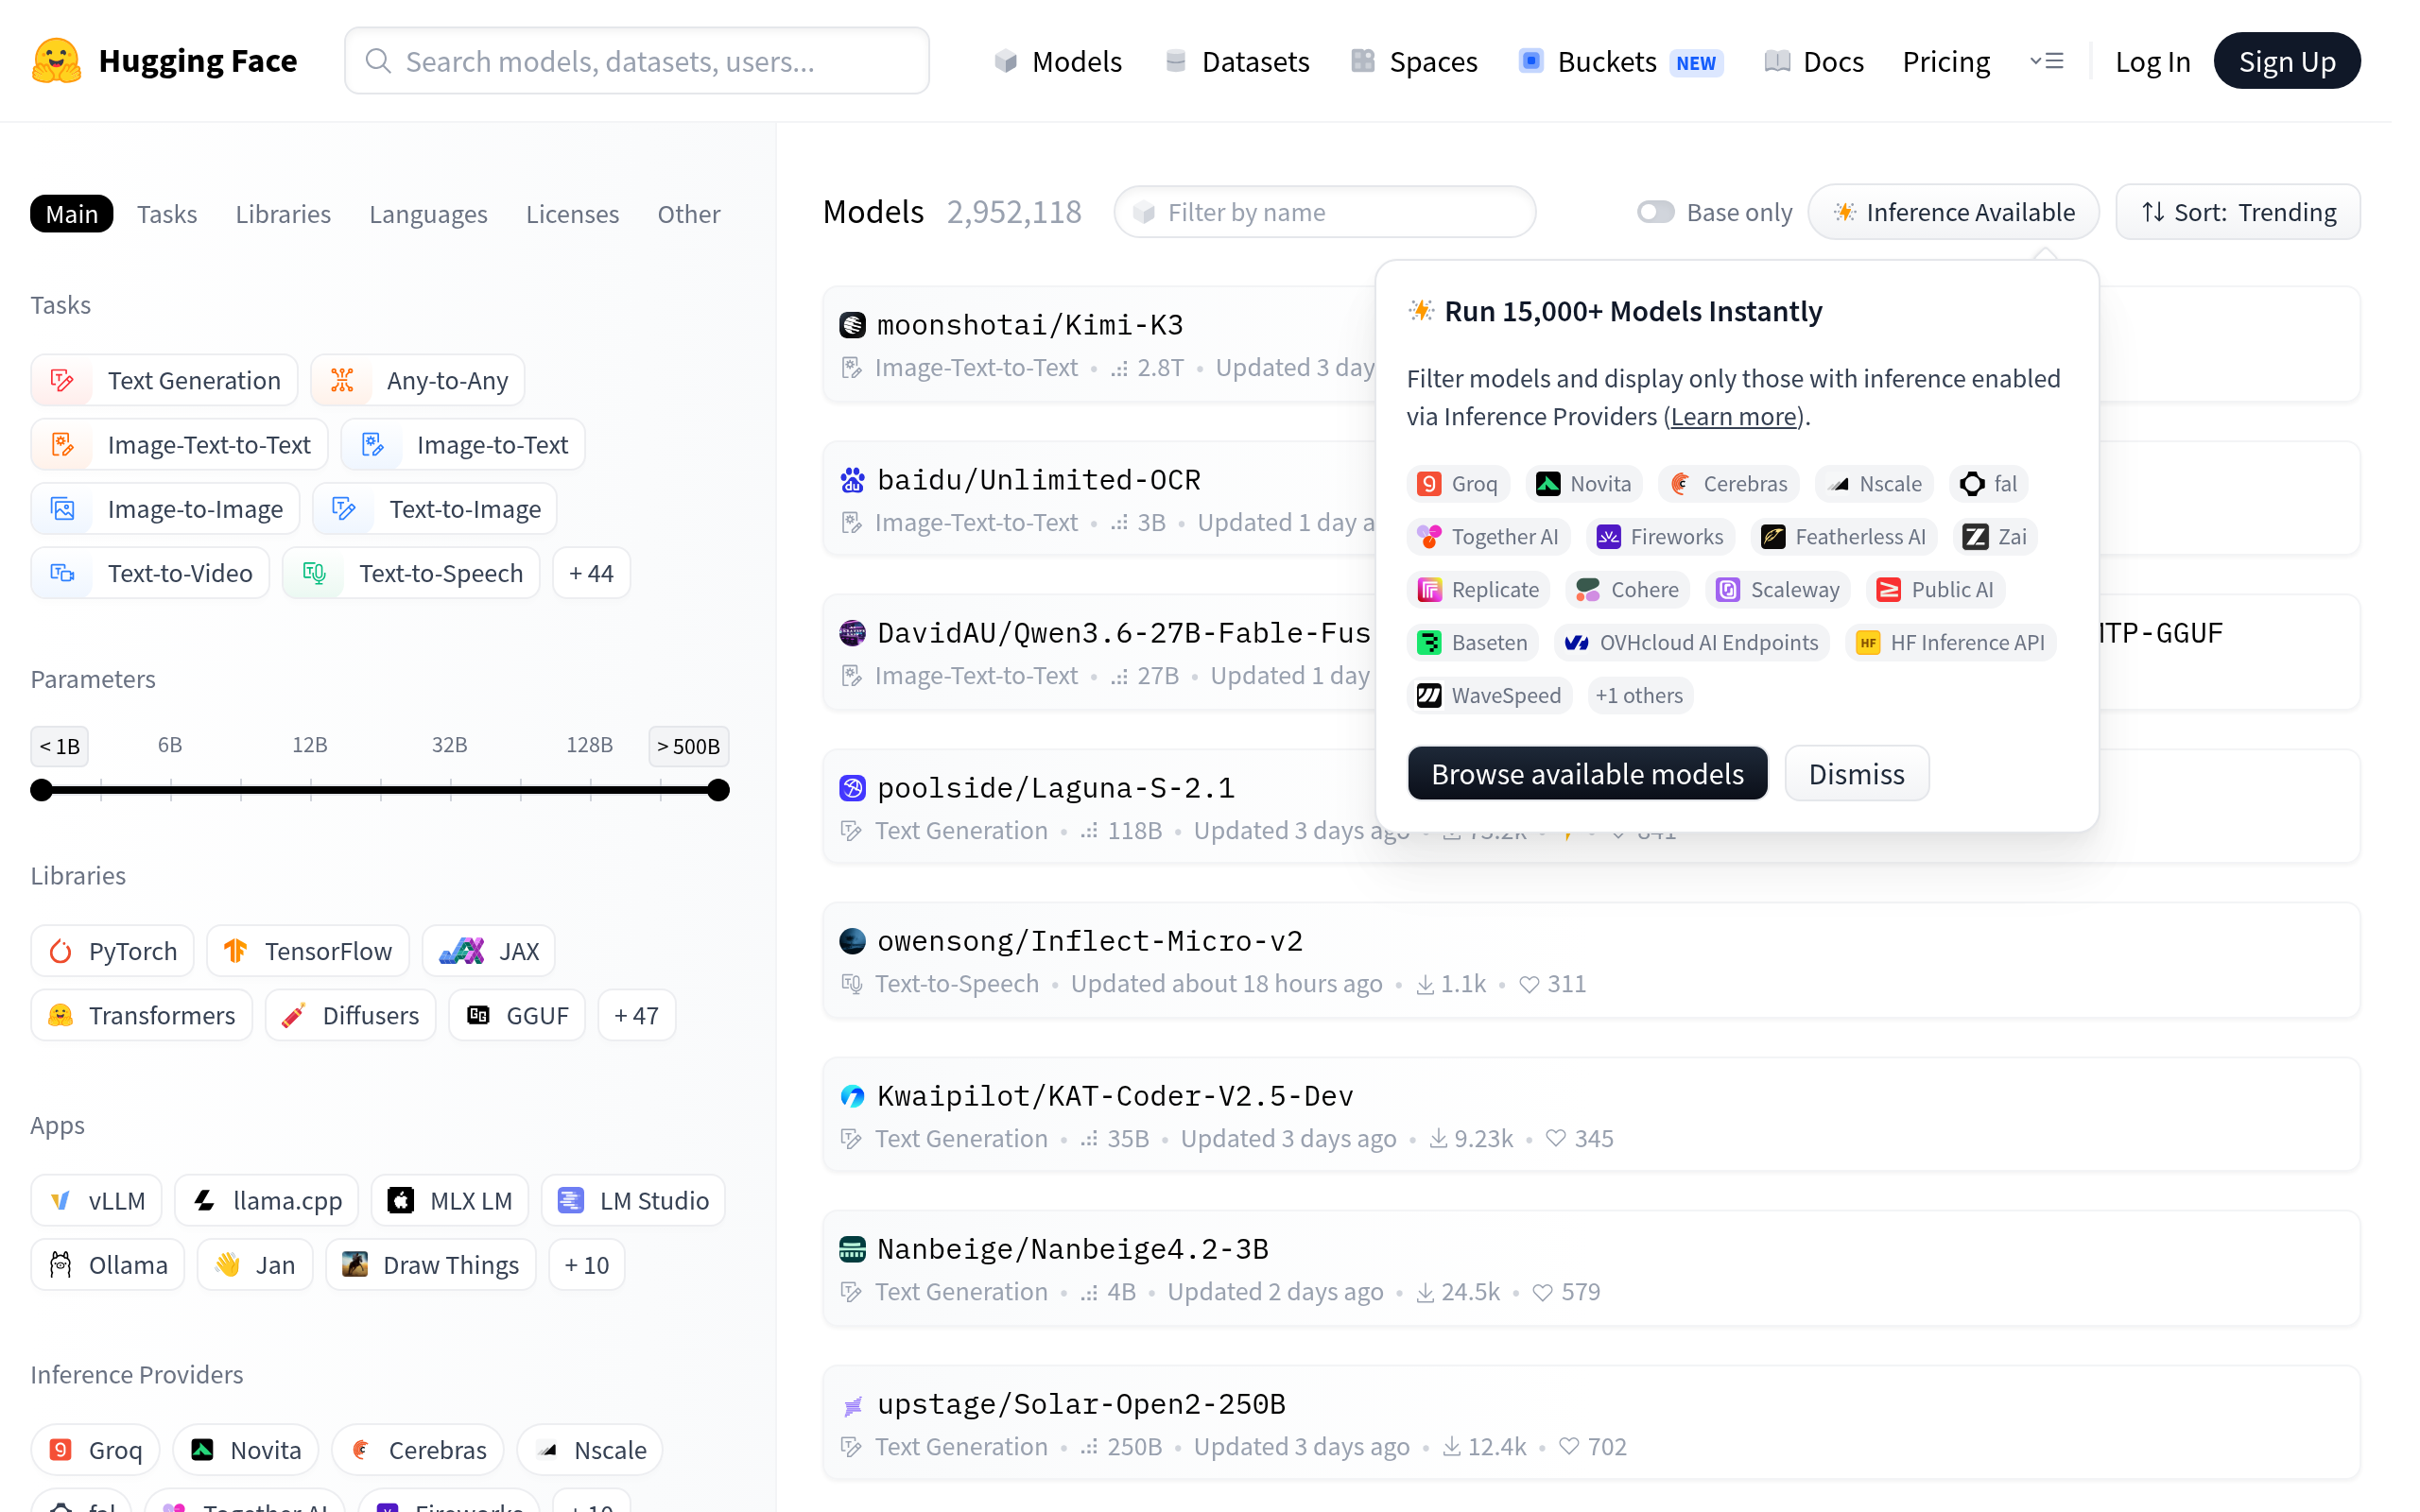
Task: Focus the main search models field
Action: [x=637, y=61]
